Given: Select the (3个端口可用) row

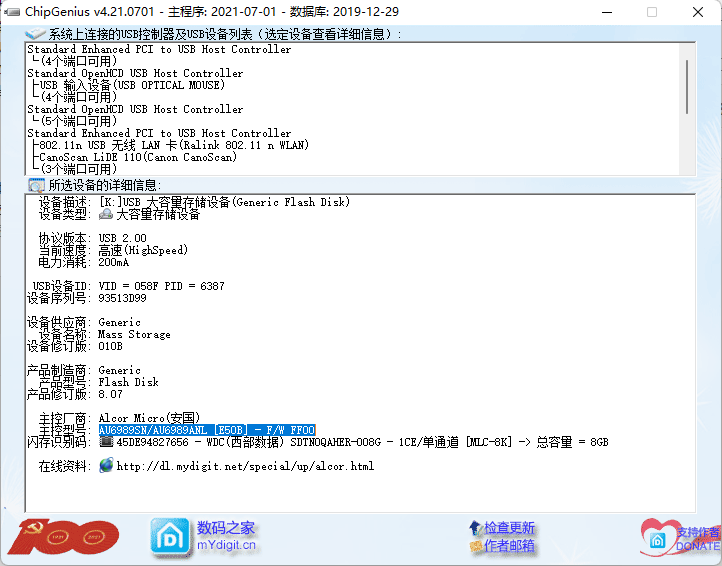Looking at the screenshot, I should coord(78,169).
